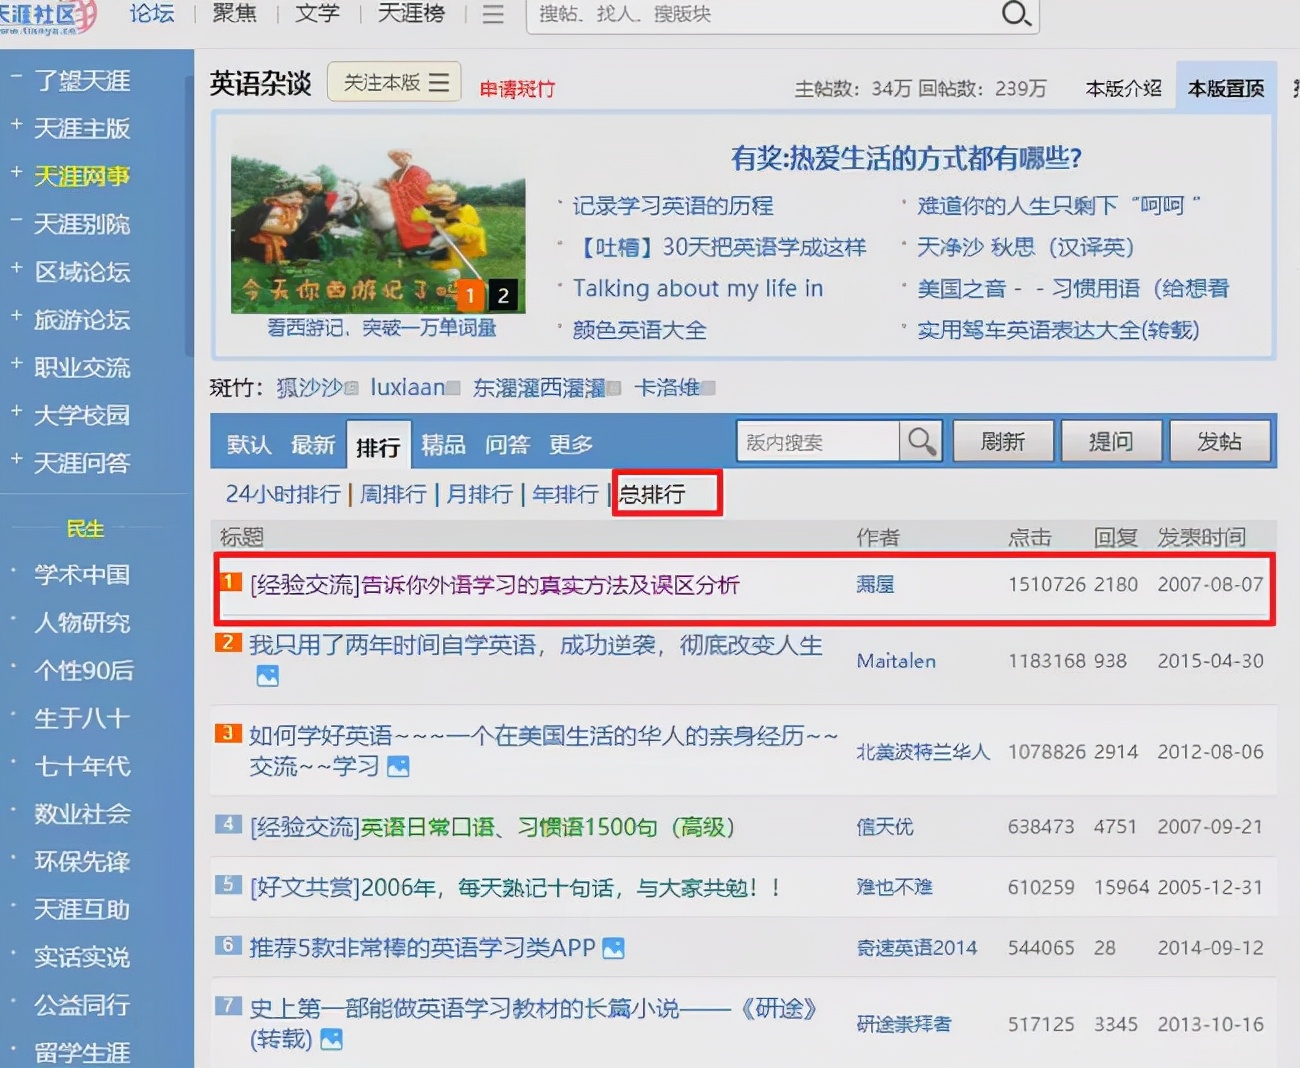Open the 更多 dropdown in the forum toolbar
The width and height of the screenshot is (1300, 1068).
point(570,444)
